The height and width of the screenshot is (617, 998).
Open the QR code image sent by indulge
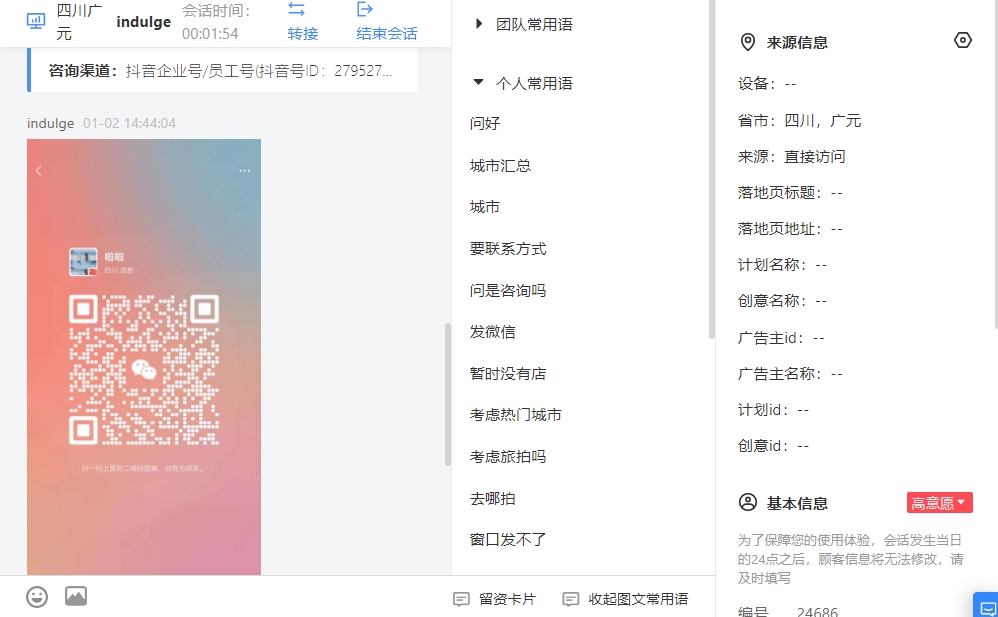[144, 357]
